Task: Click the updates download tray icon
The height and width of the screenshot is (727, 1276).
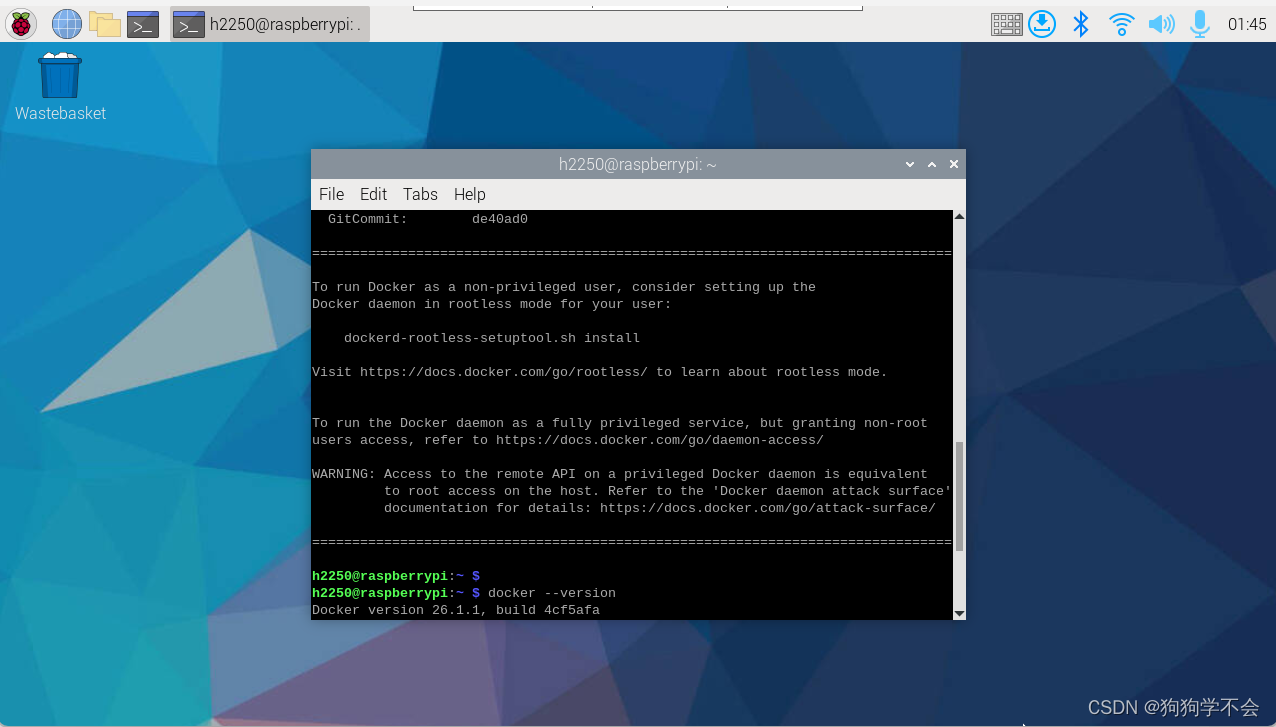Action: [x=1042, y=24]
